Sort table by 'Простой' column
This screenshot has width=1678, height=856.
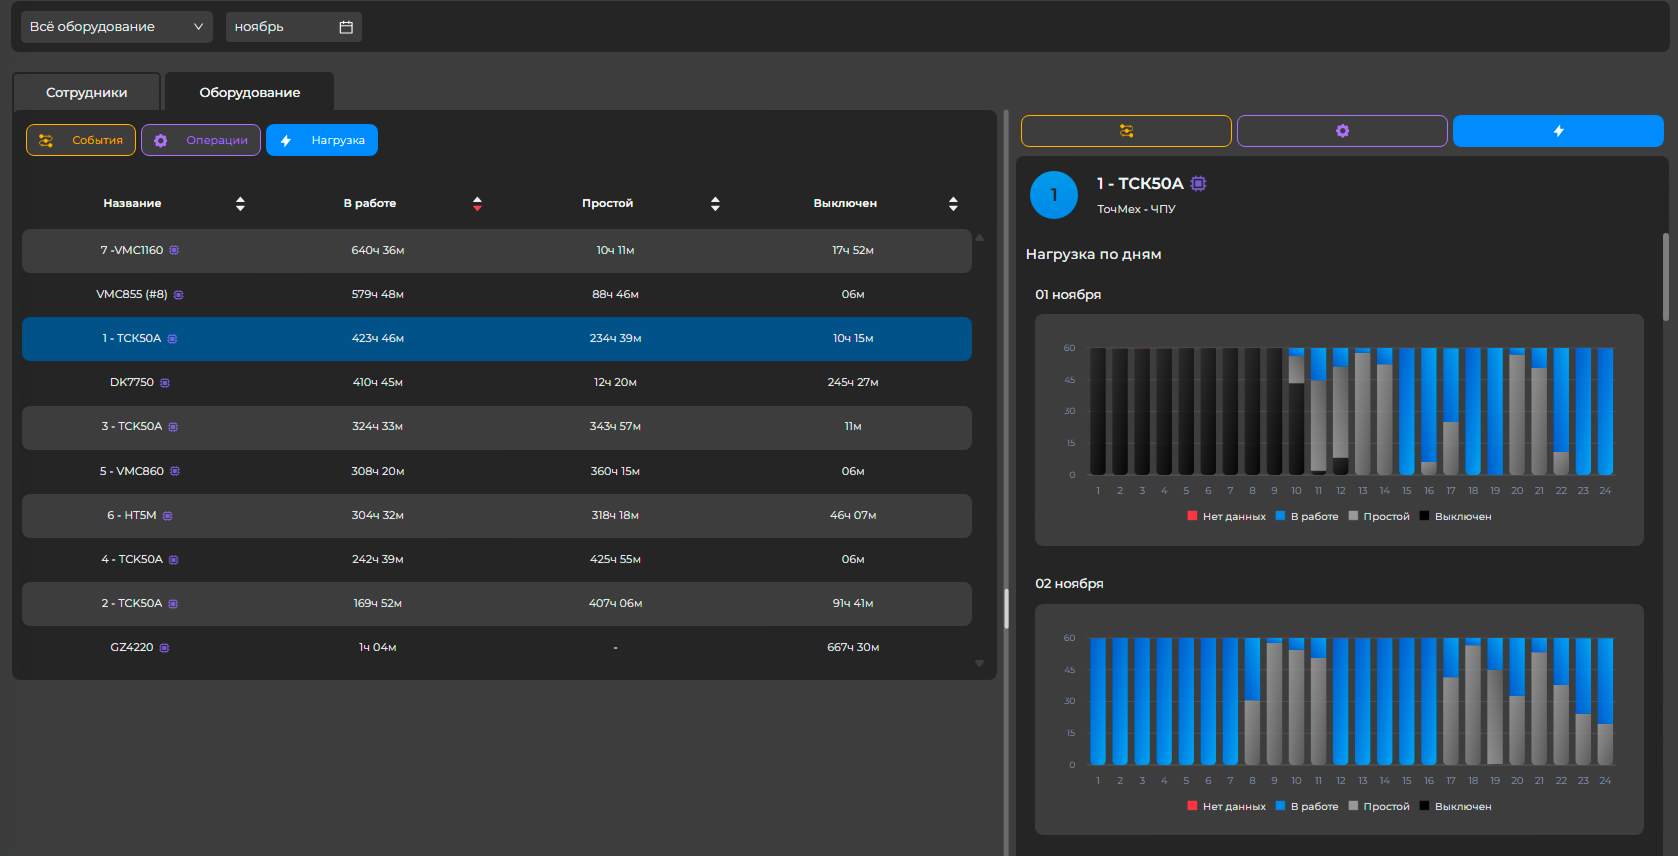coord(715,204)
